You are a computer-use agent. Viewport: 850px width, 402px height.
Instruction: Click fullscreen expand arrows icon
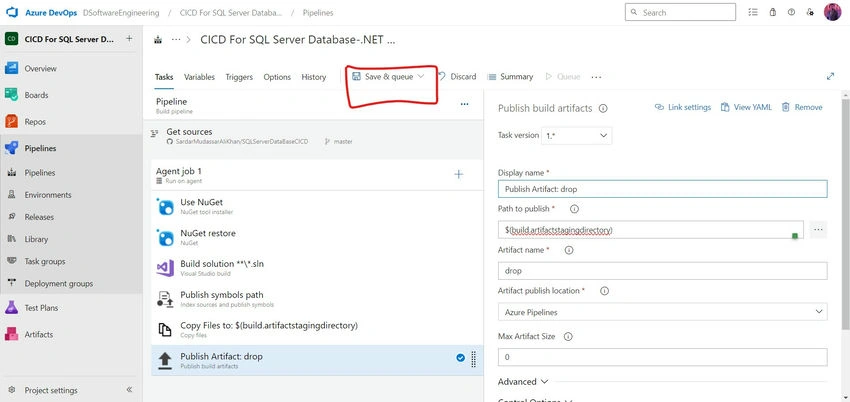coord(830,76)
